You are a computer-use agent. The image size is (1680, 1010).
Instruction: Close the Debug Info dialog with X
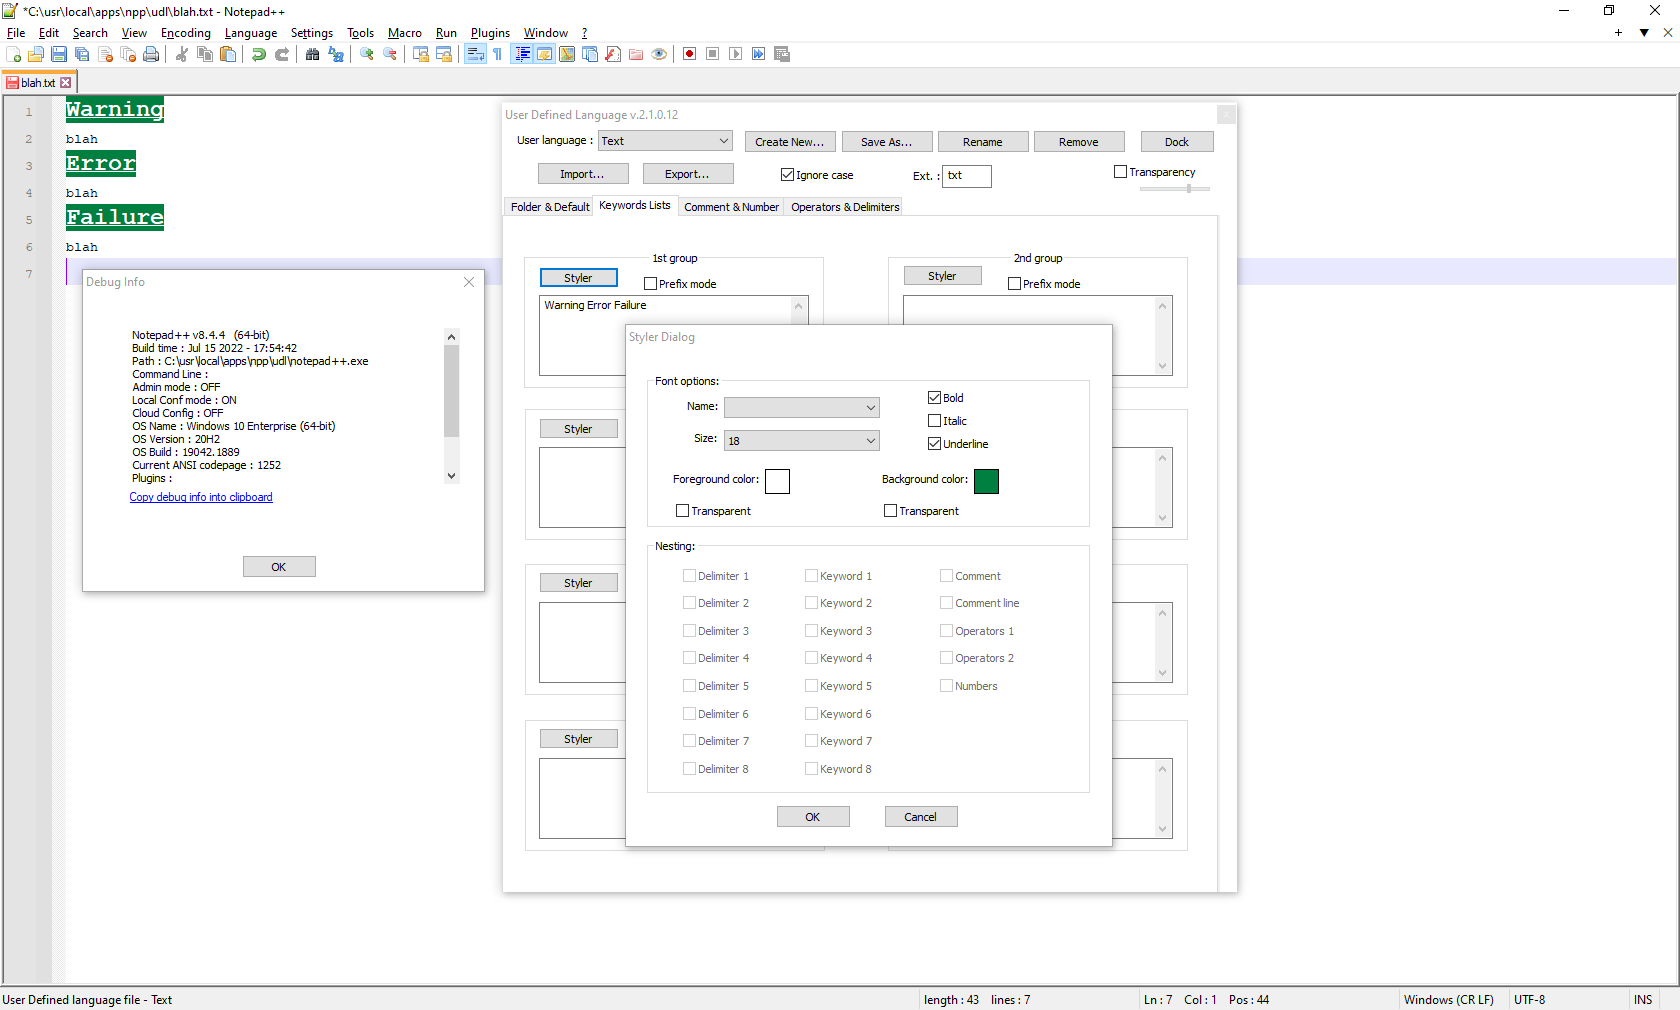point(469,282)
